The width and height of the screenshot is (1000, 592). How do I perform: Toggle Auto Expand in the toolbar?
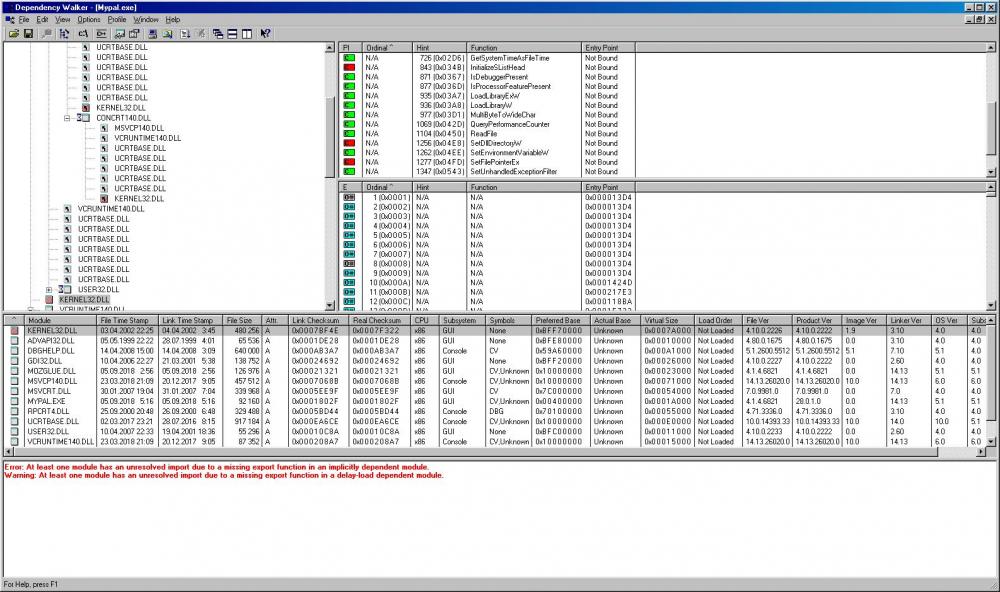[65, 33]
